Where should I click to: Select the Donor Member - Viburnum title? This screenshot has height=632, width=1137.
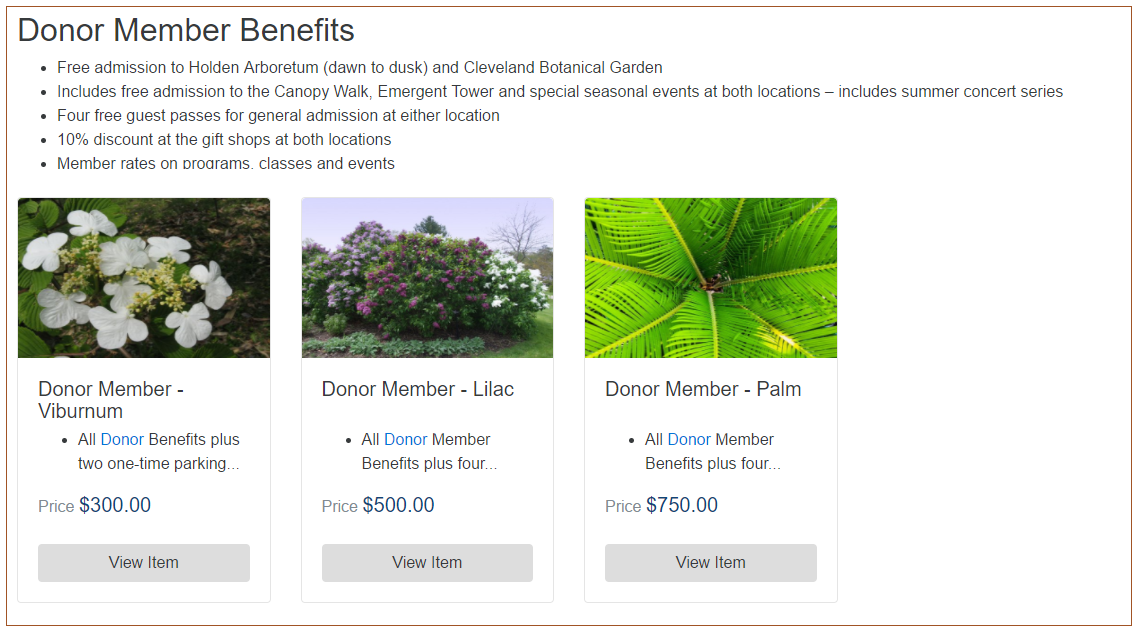click(x=111, y=400)
